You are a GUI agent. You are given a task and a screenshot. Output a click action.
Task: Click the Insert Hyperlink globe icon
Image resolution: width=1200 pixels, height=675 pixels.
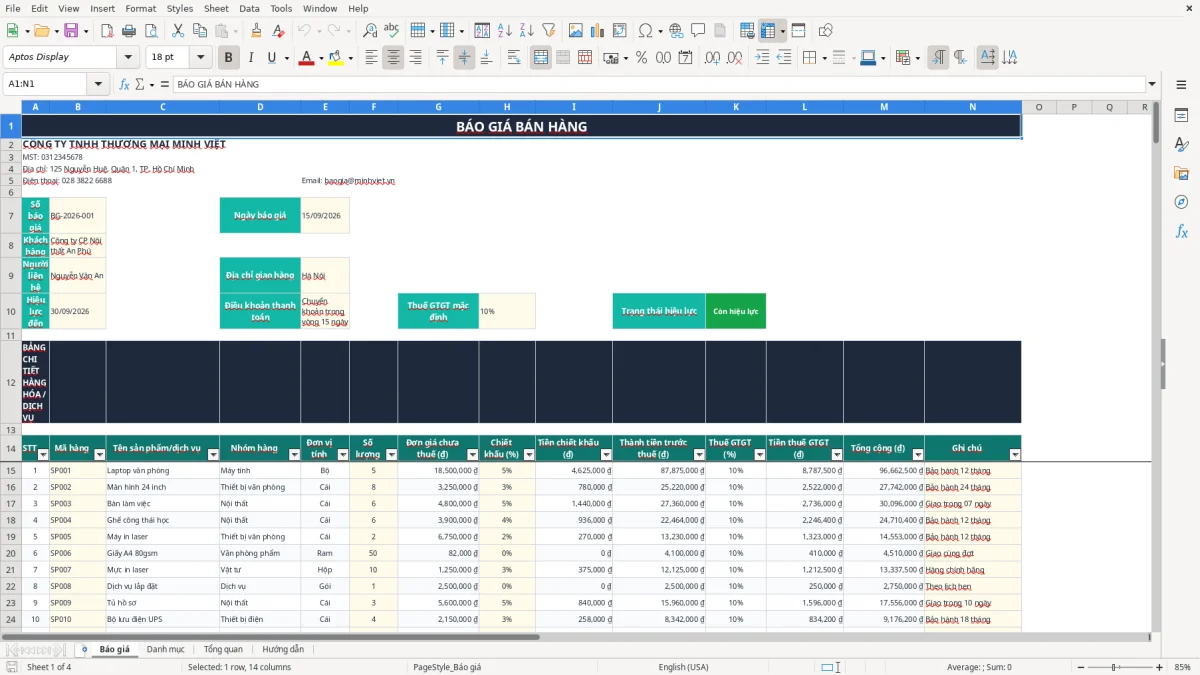pos(677,31)
